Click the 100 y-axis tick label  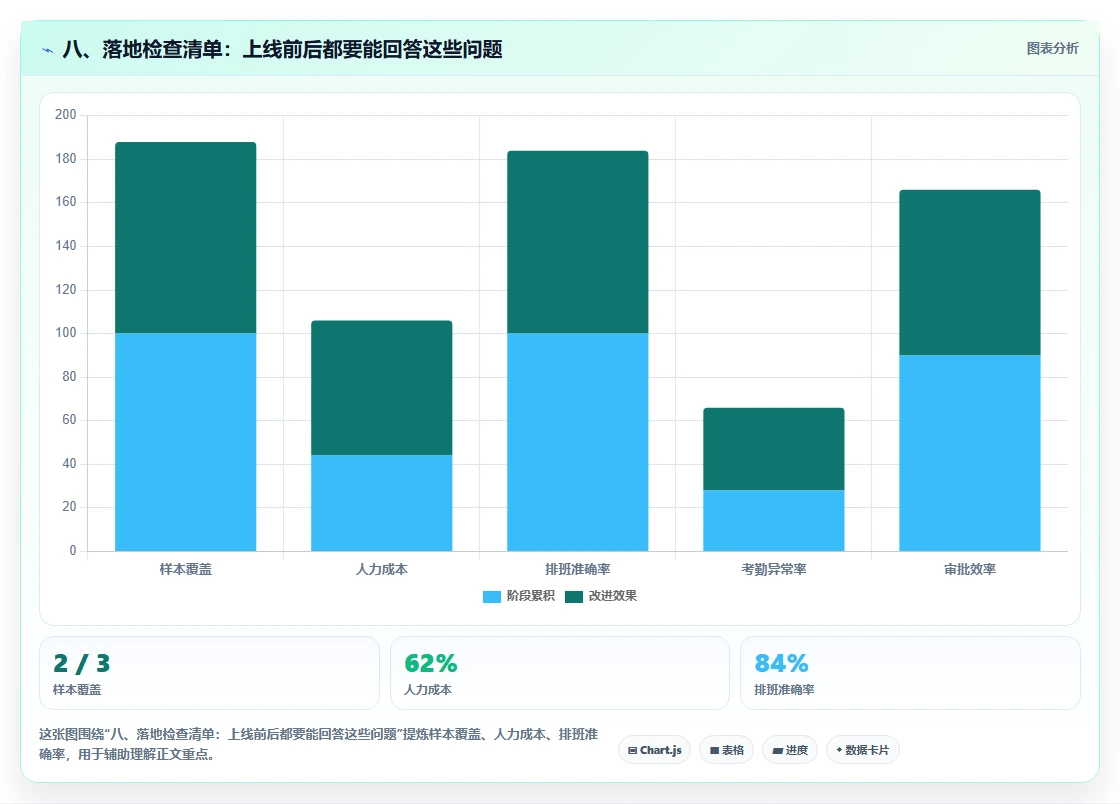[x=66, y=333]
